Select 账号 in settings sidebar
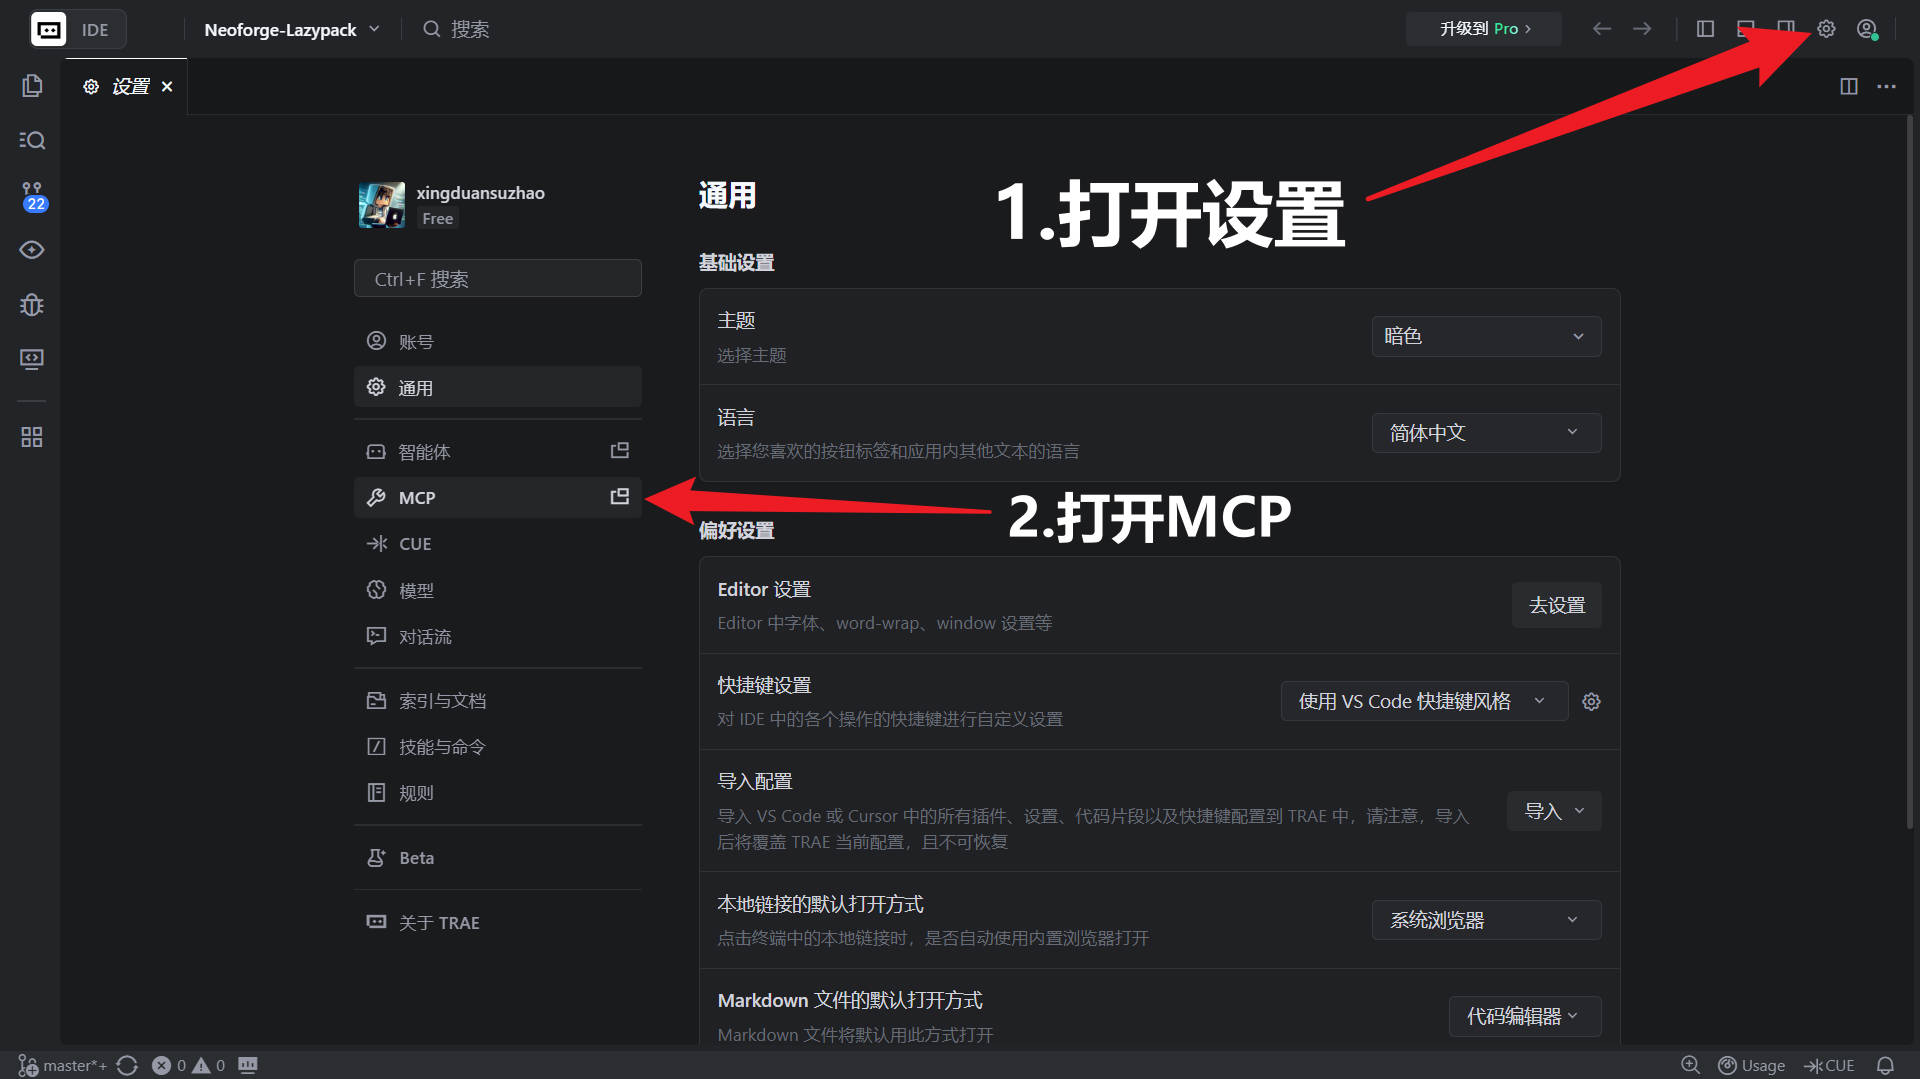This screenshot has width=1920, height=1079. pos(498,341)
